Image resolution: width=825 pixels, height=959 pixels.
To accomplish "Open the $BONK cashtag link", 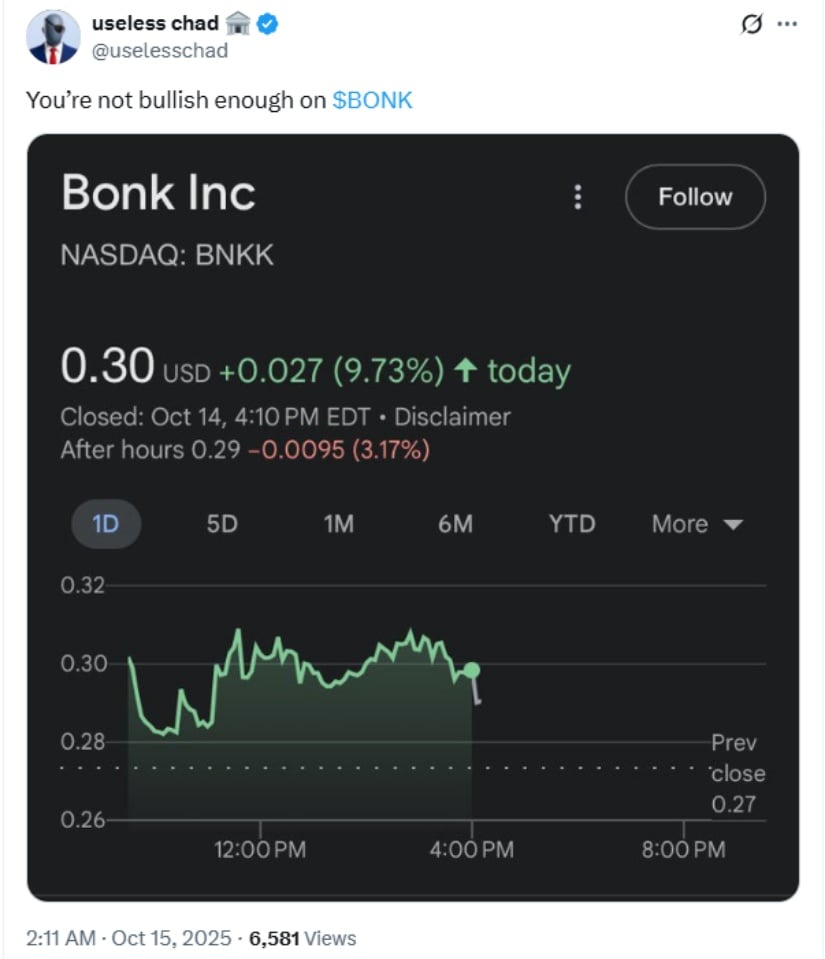I will [372, 100].
